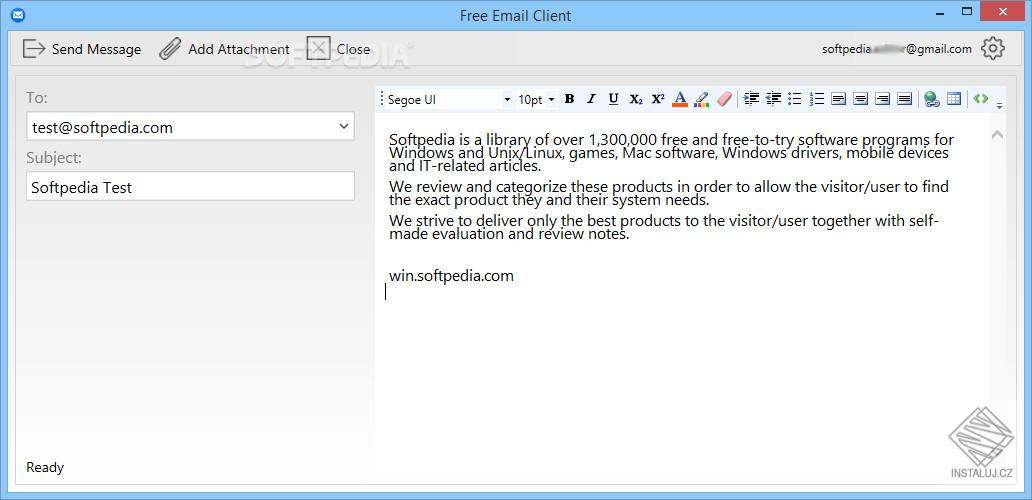1032x500 pixels.
Task: Expand toolbar overflow options arrow
Action: (x=1000, y=105)
